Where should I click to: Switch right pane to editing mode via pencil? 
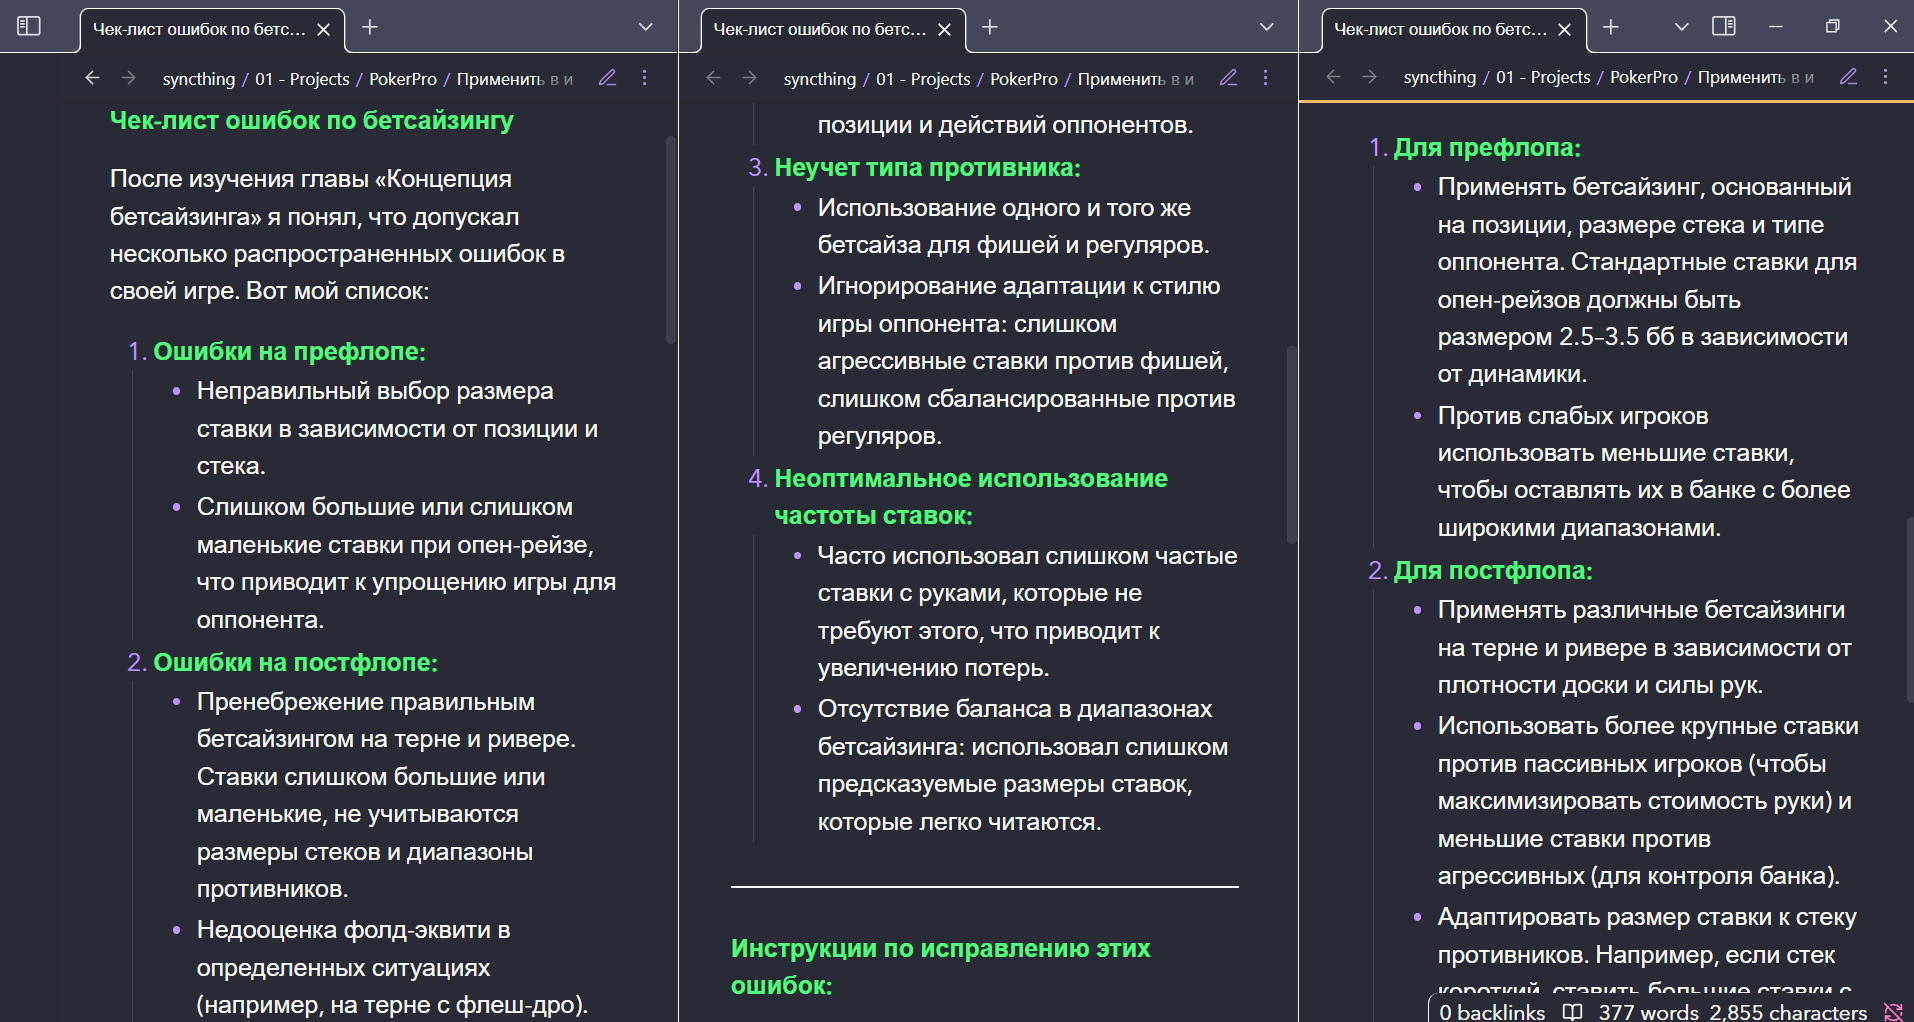coord(1848,77)
